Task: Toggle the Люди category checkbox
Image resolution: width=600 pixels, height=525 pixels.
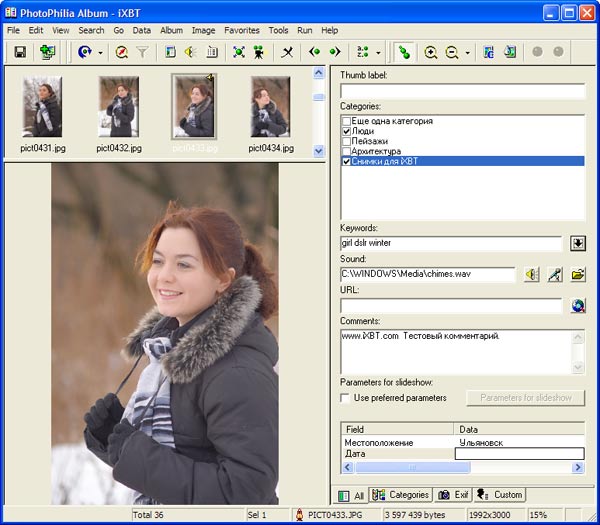Action: pyautogui.click(x=347, y=131)
